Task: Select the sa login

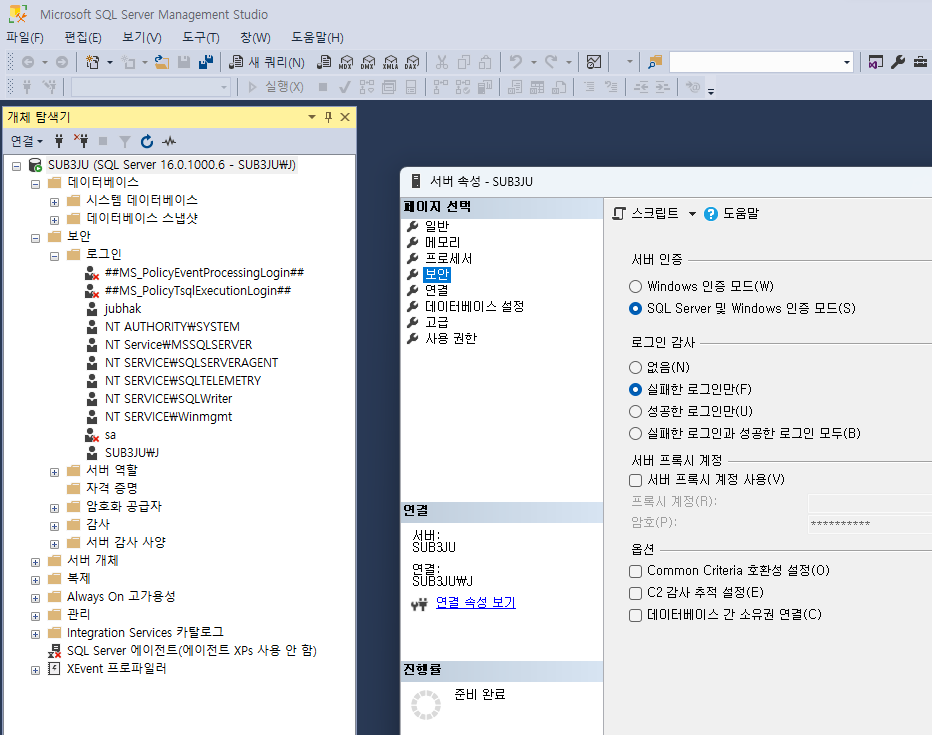Action: [x=111, y=435]
